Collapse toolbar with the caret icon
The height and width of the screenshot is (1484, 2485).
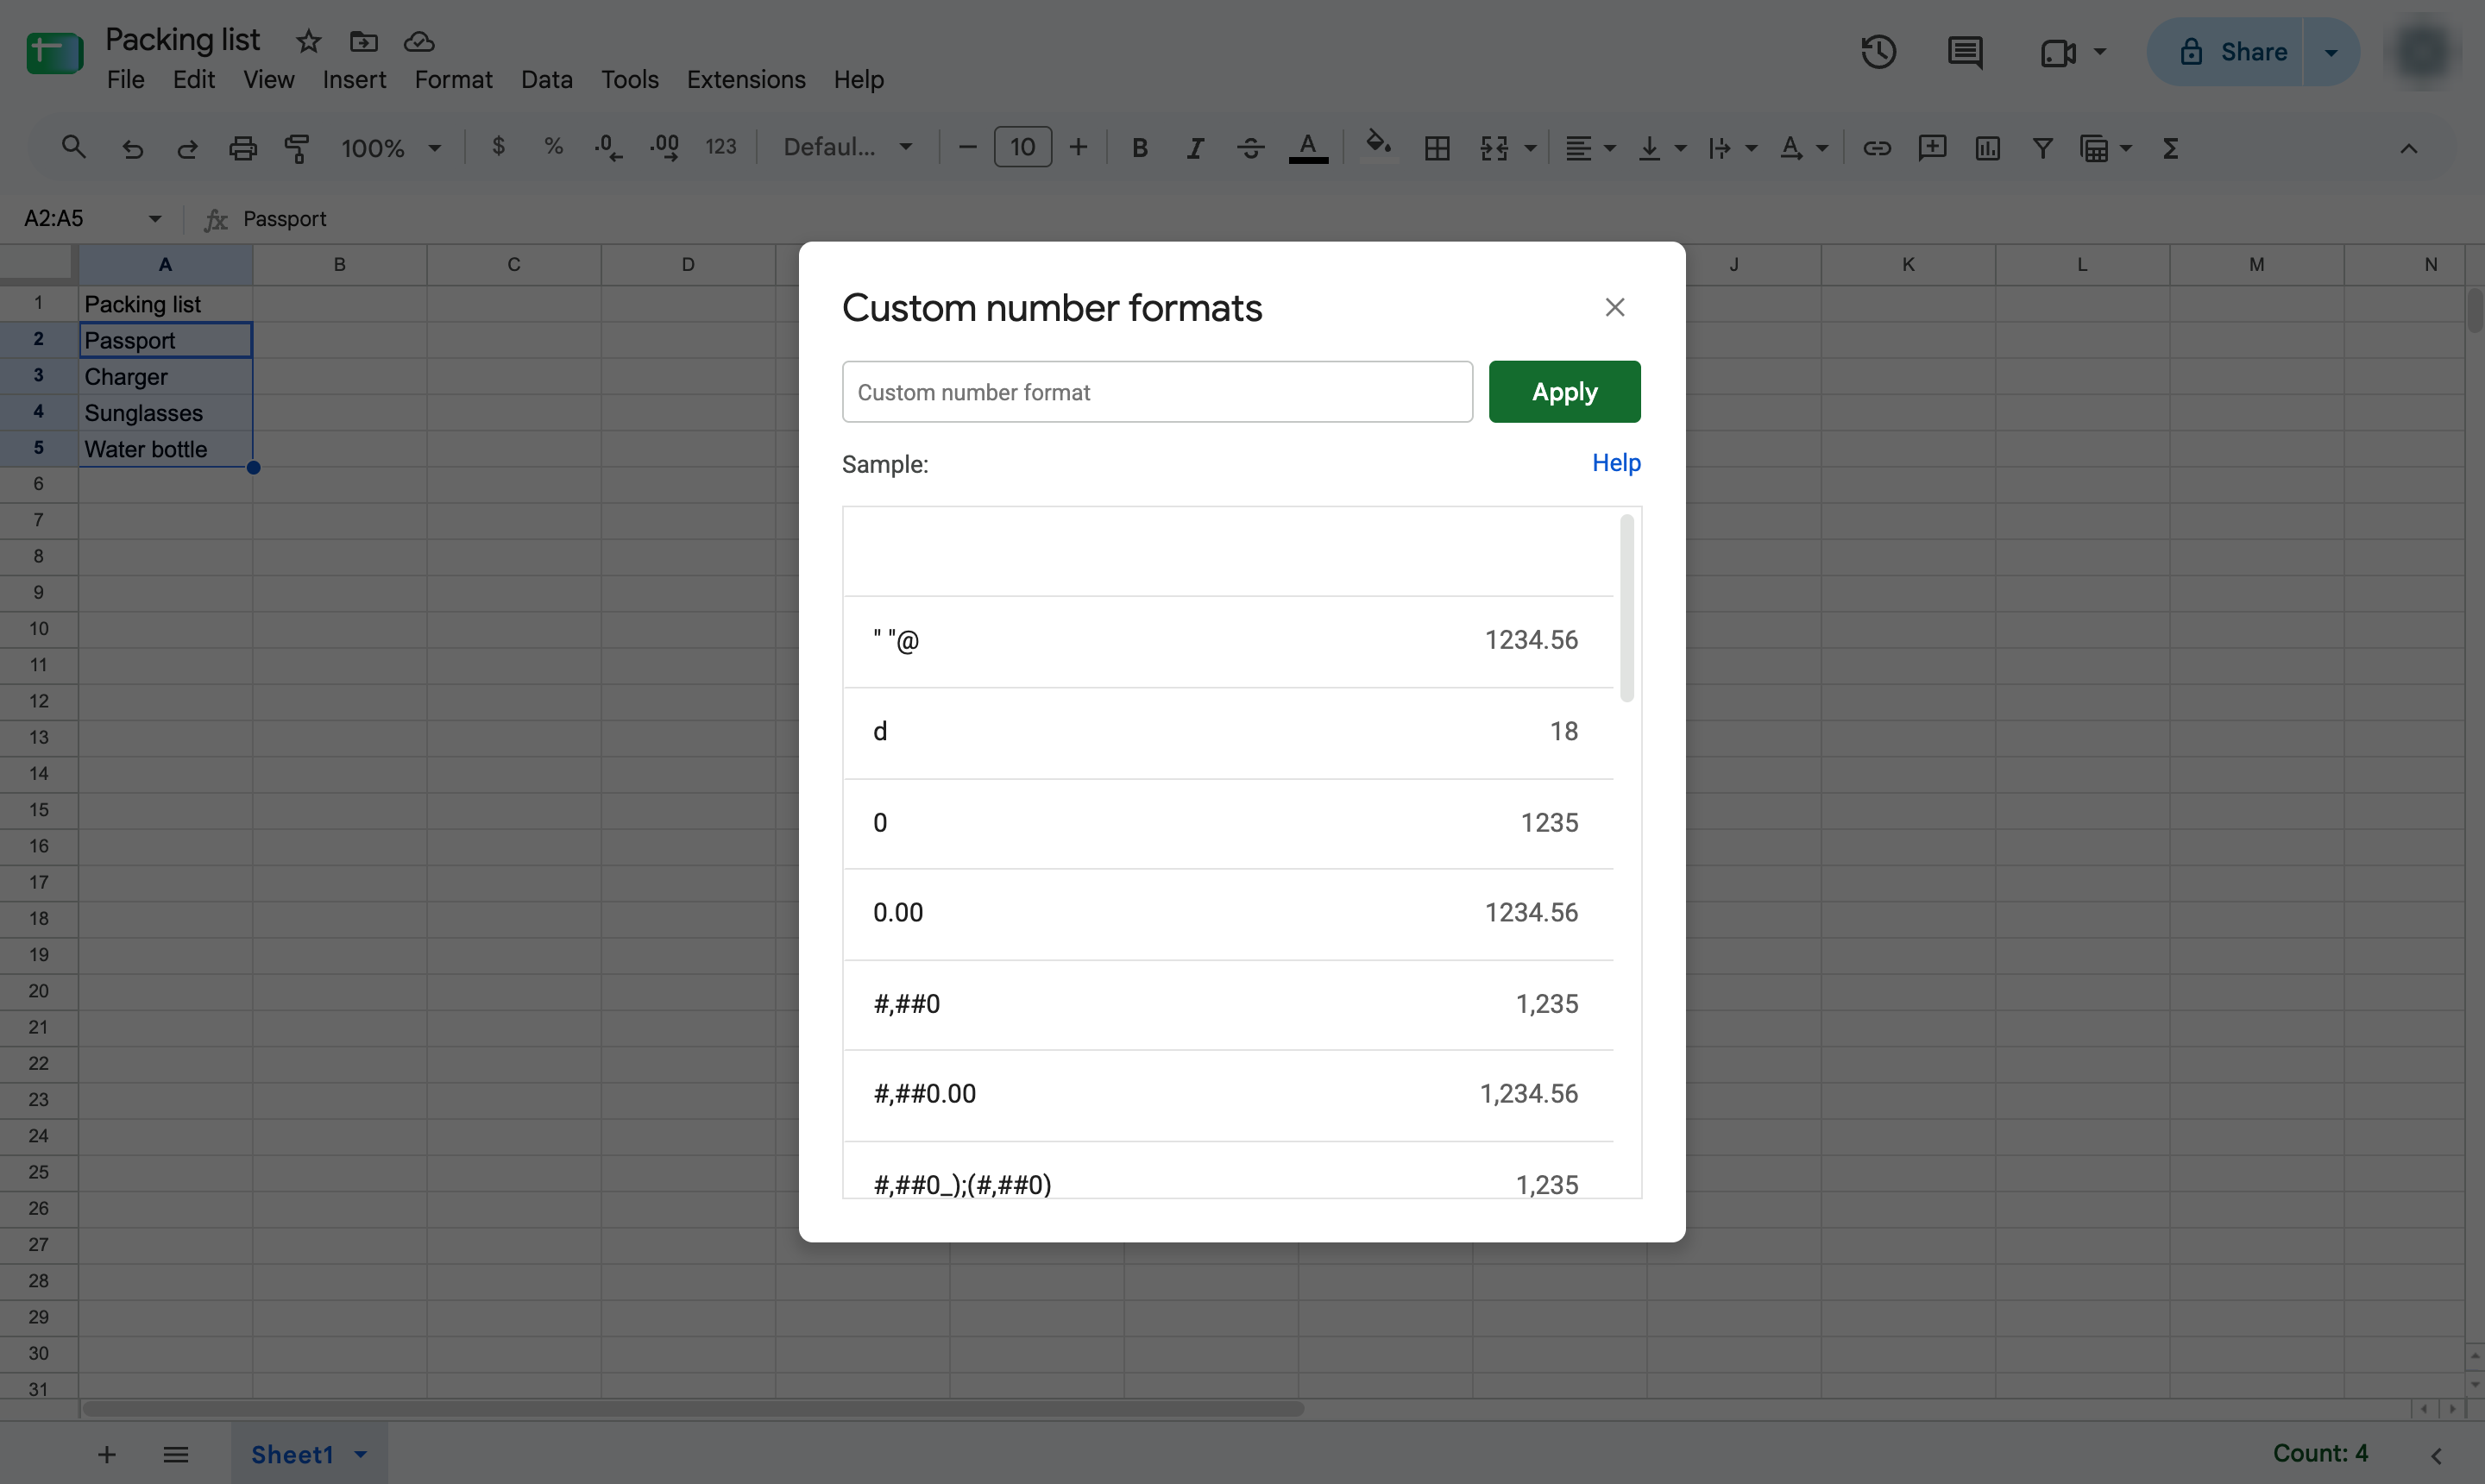[2408, 148]
